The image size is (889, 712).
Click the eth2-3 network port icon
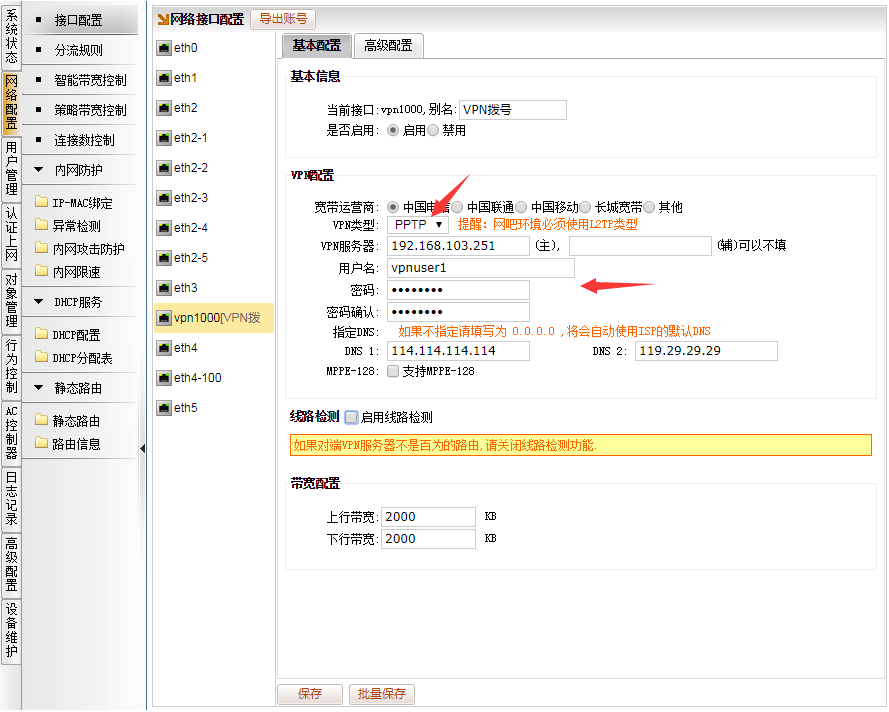pos(164,198)
